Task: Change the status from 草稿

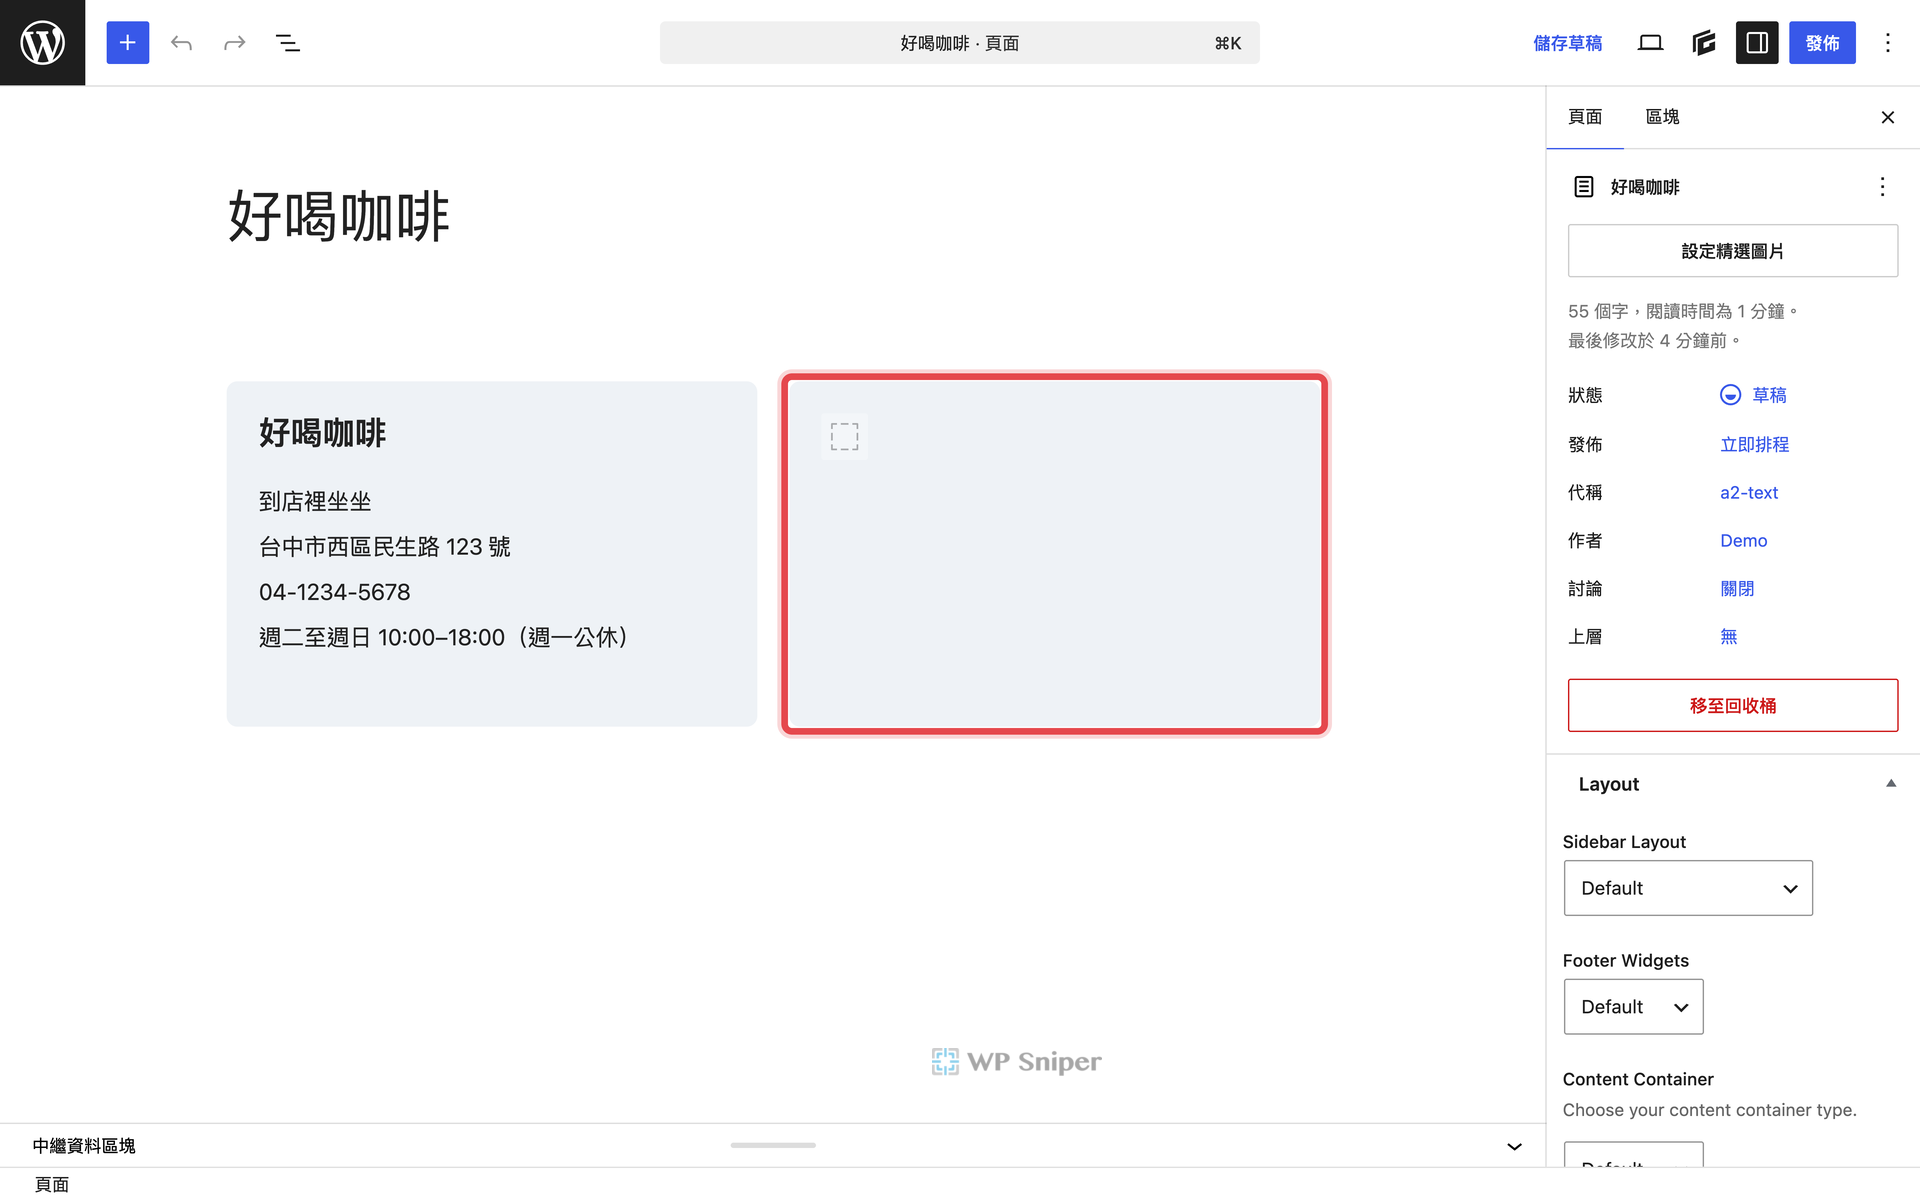Action: (x=1769, y=395)
